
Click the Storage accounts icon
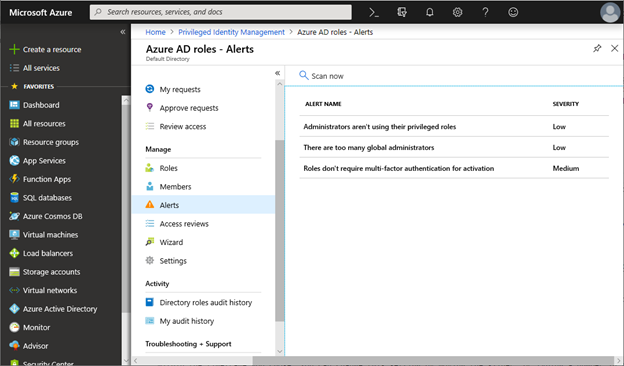14,272
